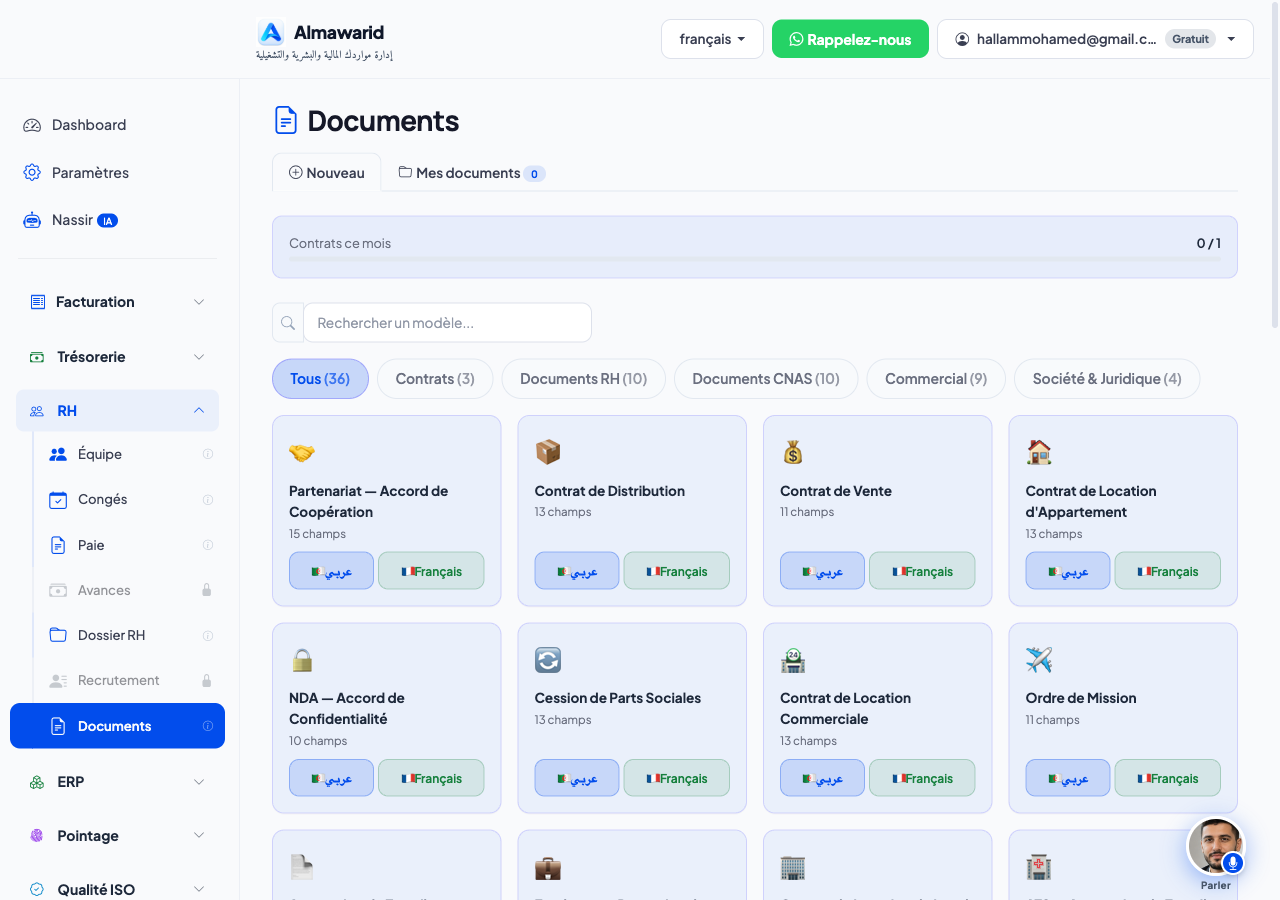Choose Arabic for Contrat de Vente
This screenshot has width=1280, height=900.
coord(822,571)
